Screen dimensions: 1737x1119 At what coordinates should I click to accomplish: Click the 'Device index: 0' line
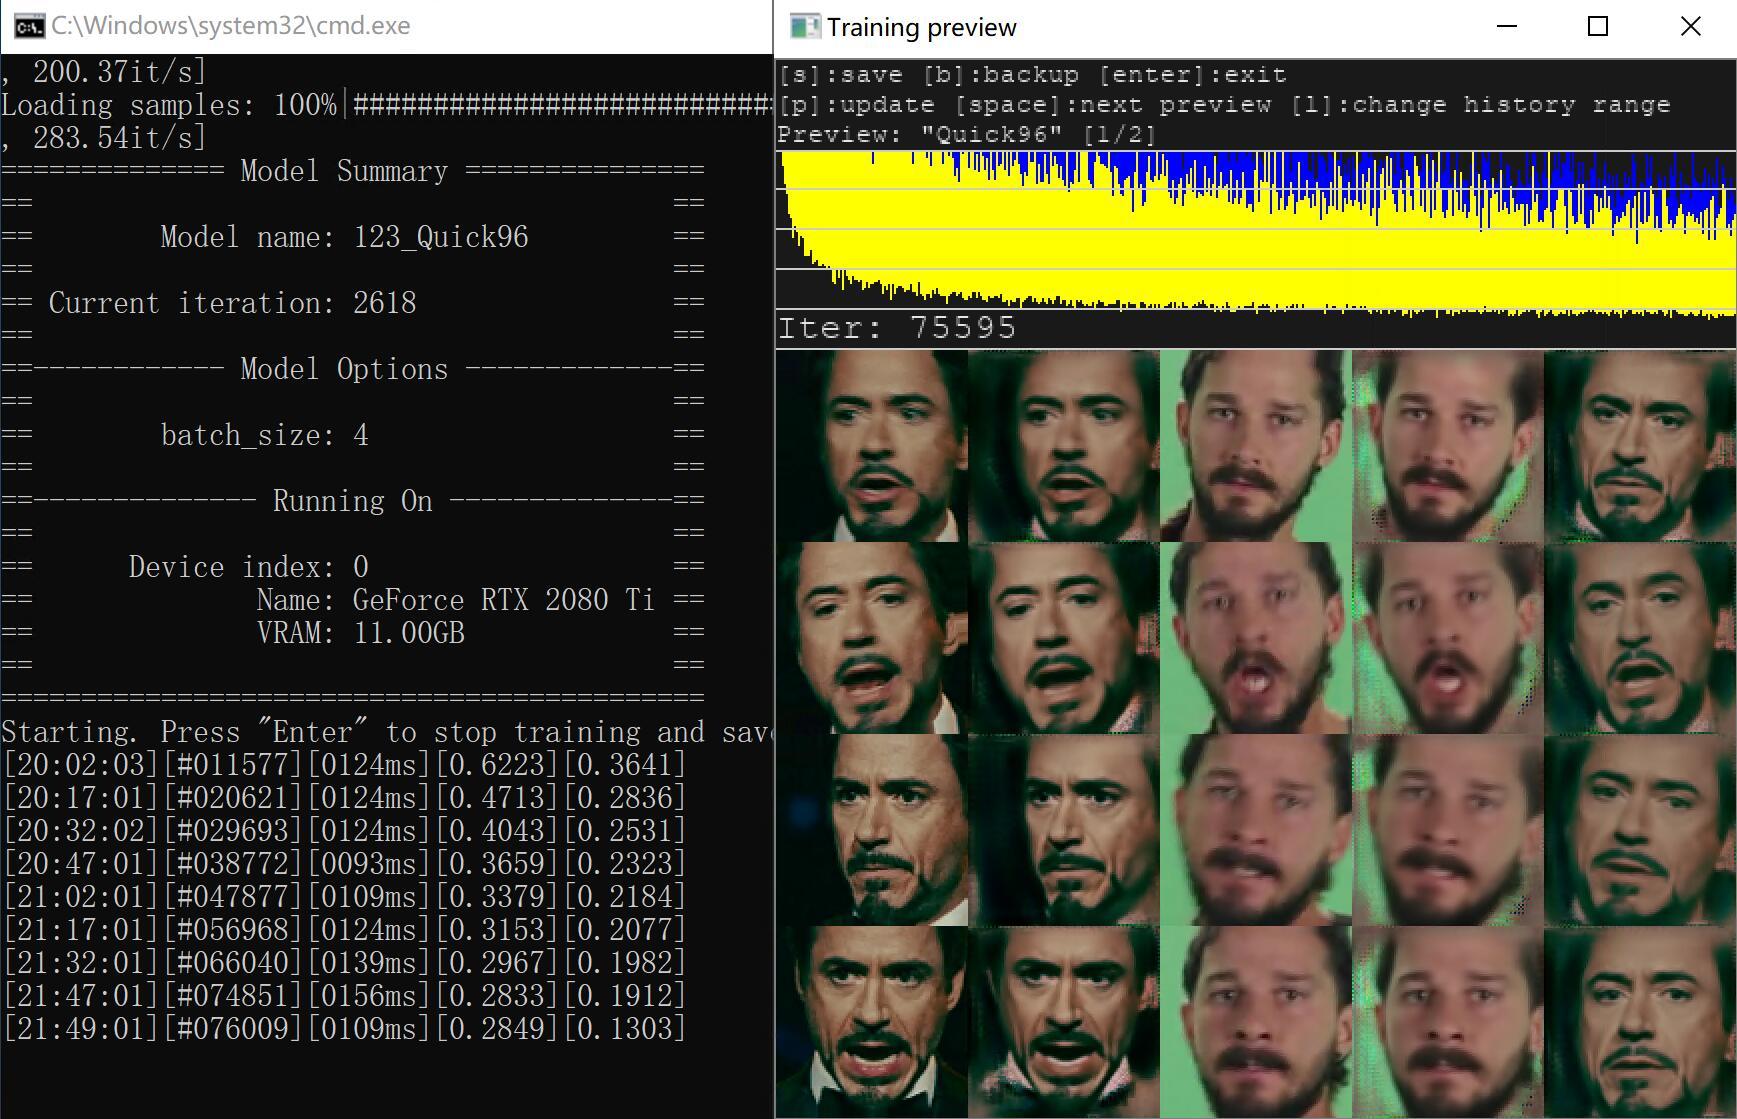pyautogui.click(x=248, y=567)
